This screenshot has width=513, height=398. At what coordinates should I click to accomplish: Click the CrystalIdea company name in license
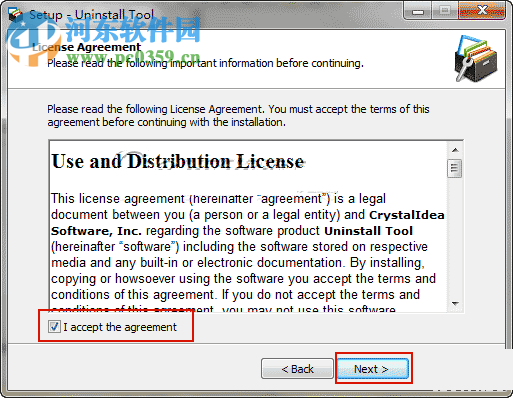pyautogui.click(x=407, y=215)
